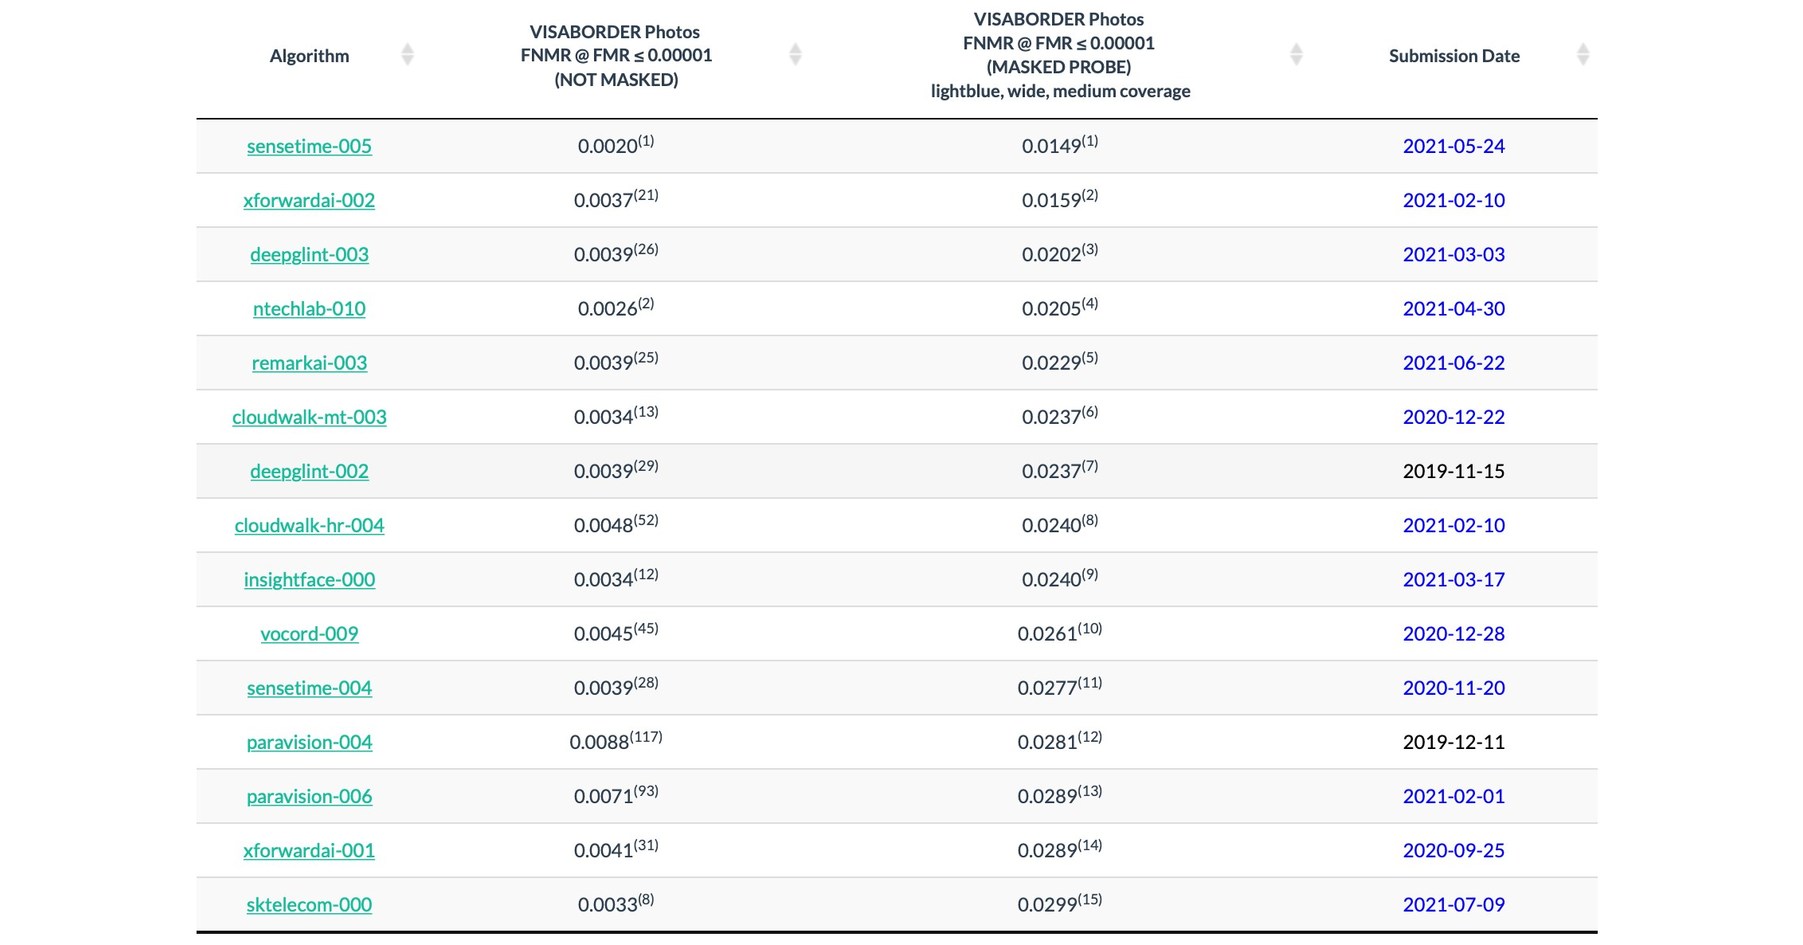Open the vocord-009 algorithm link

pyautogui.click(x=309, y=633)
